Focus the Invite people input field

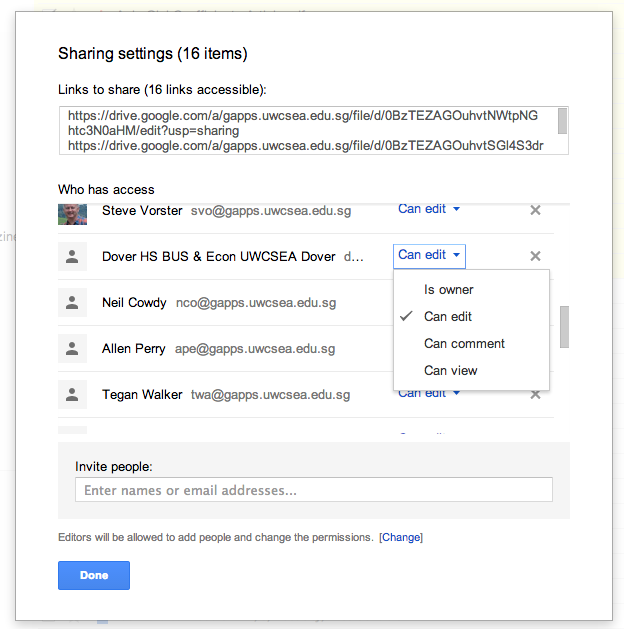(313, 490)
